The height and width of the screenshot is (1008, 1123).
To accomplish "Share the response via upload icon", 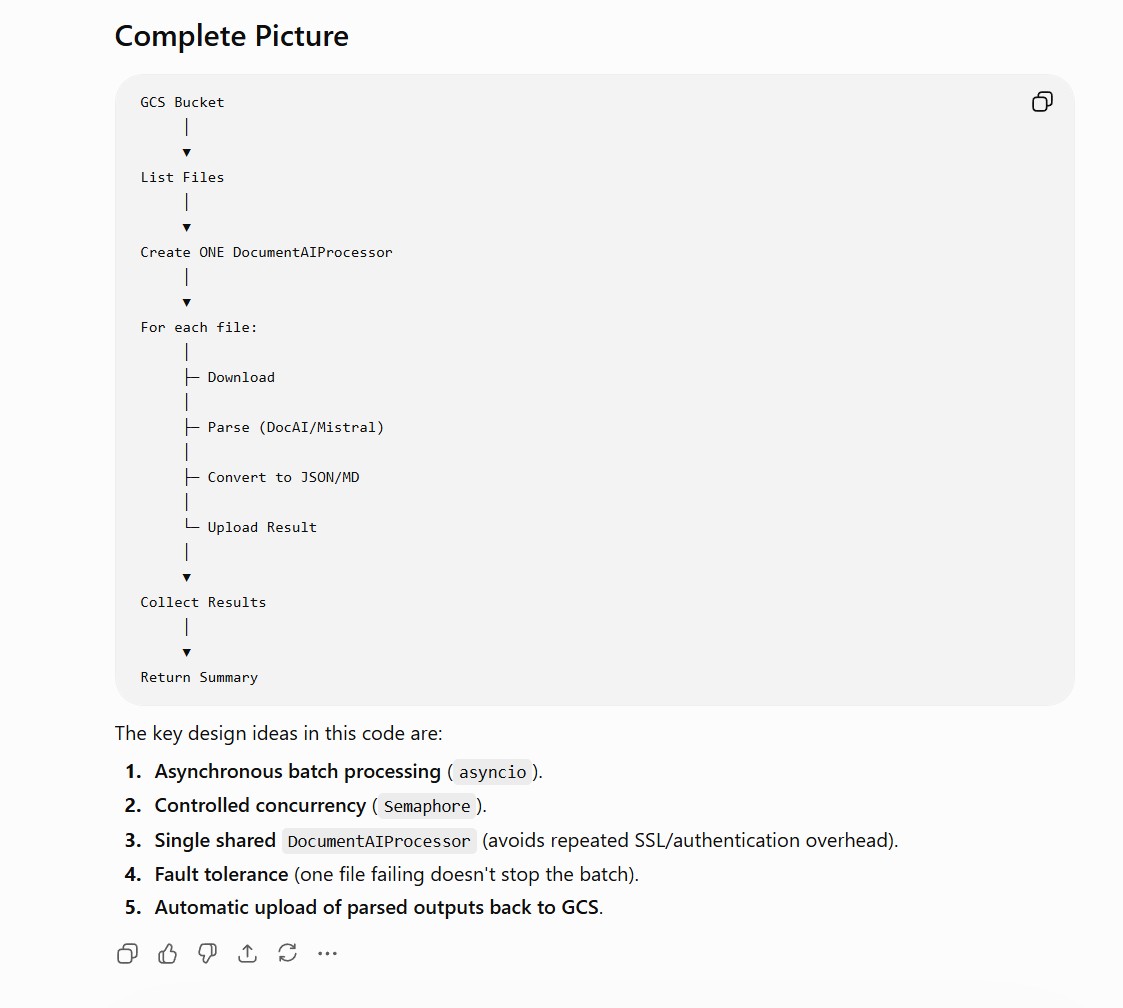I will pos(247,954).
